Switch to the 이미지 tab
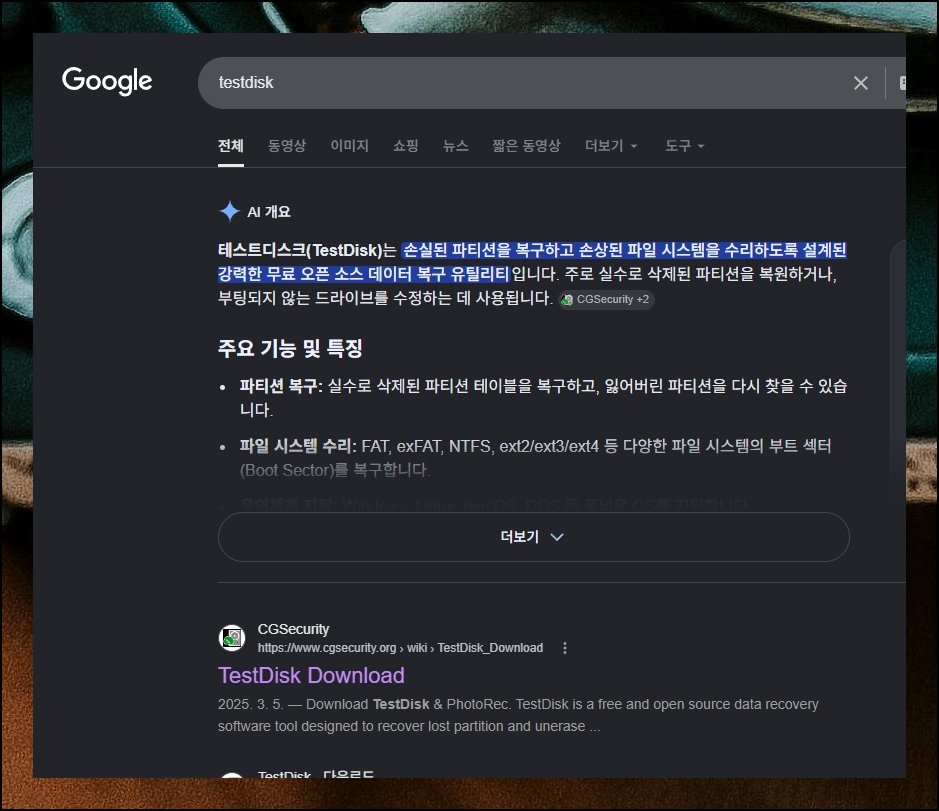939x811 pixels. pos(350,146)
